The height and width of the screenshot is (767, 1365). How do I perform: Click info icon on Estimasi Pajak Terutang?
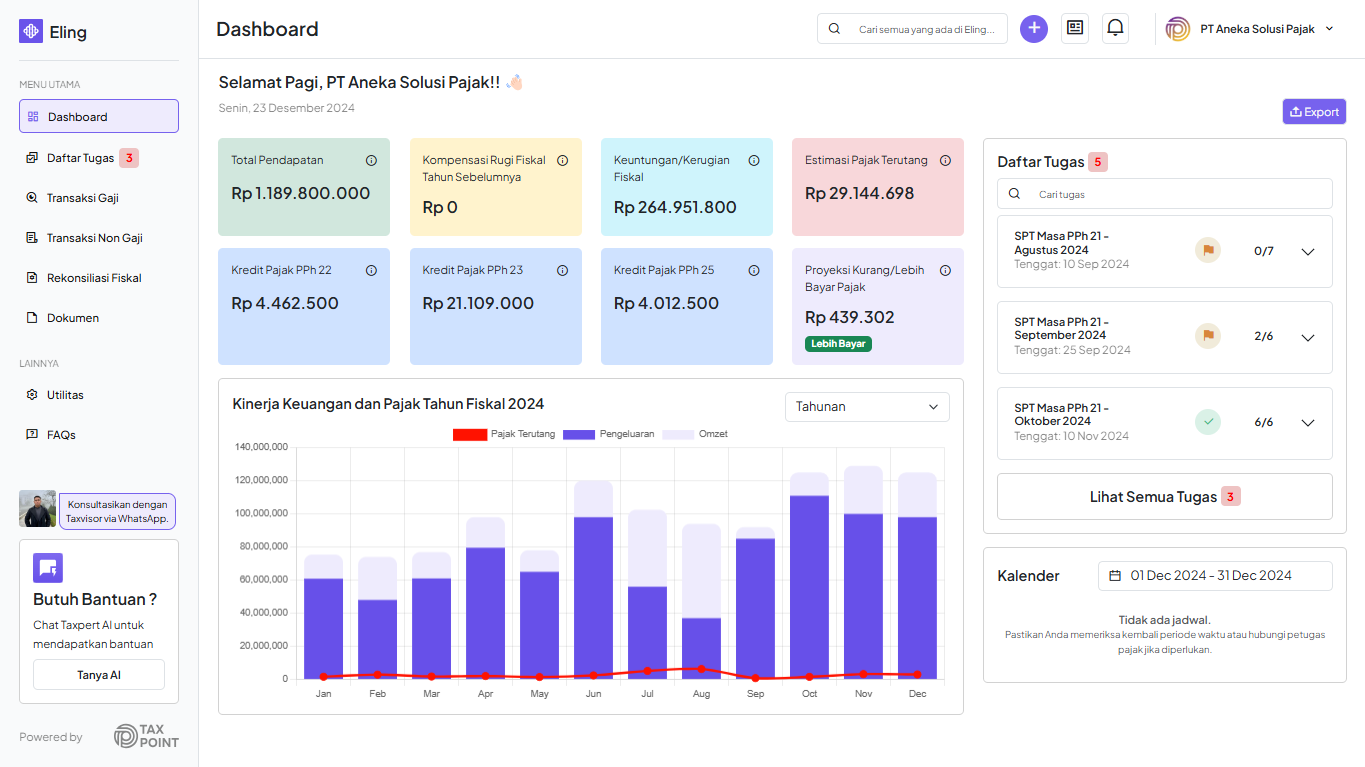click(x=945, y=160)
